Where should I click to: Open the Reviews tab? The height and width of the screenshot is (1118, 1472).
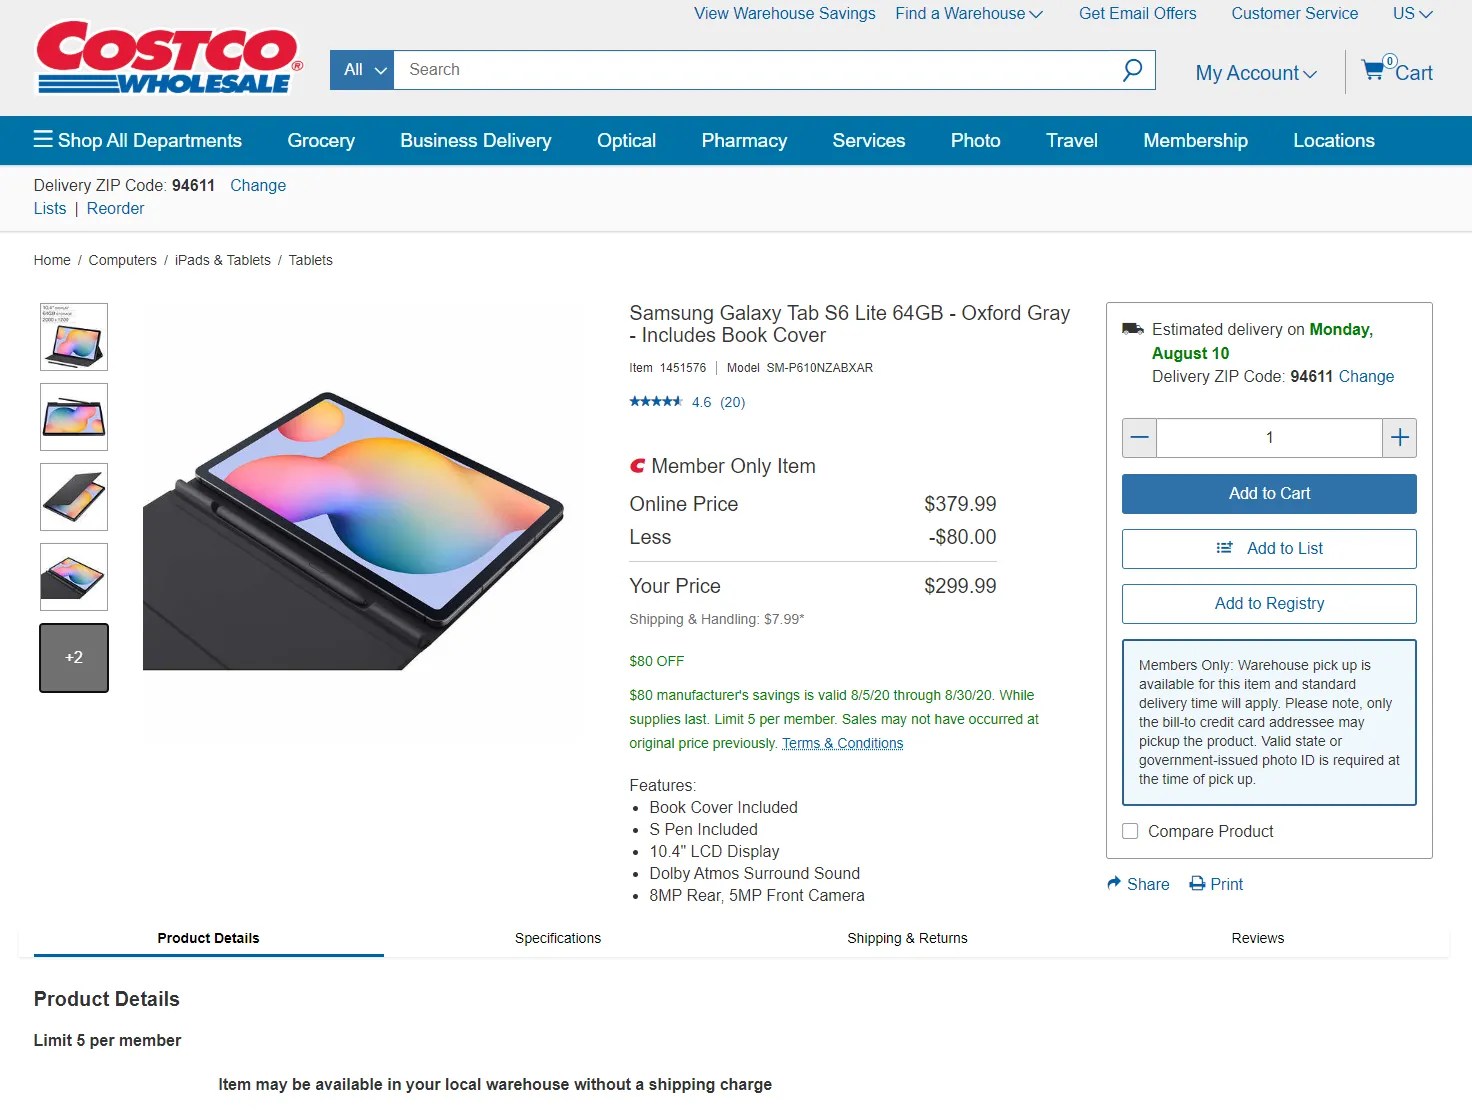coord(1257,938)
